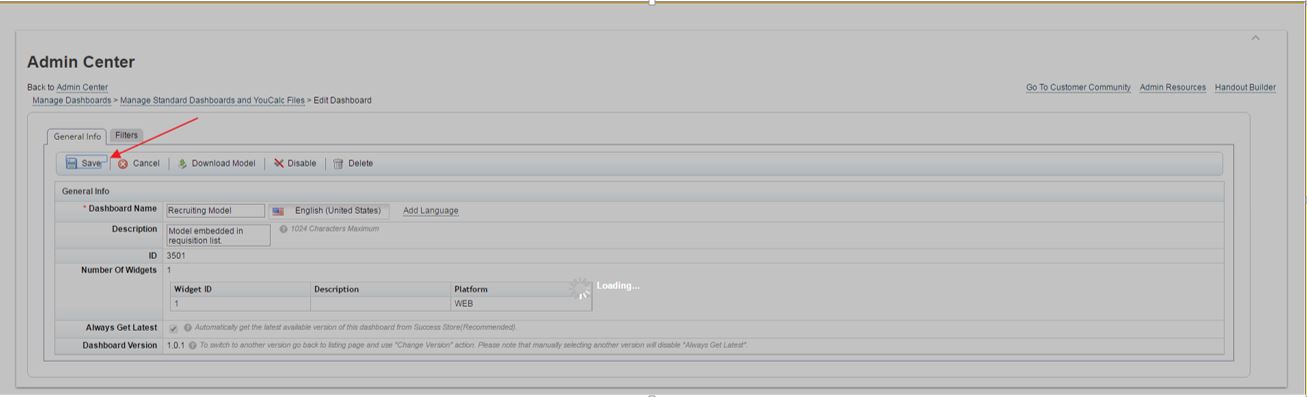Select the WEB platform cell
Viewport: 1307px width, 397px height.
coord(521,304)
